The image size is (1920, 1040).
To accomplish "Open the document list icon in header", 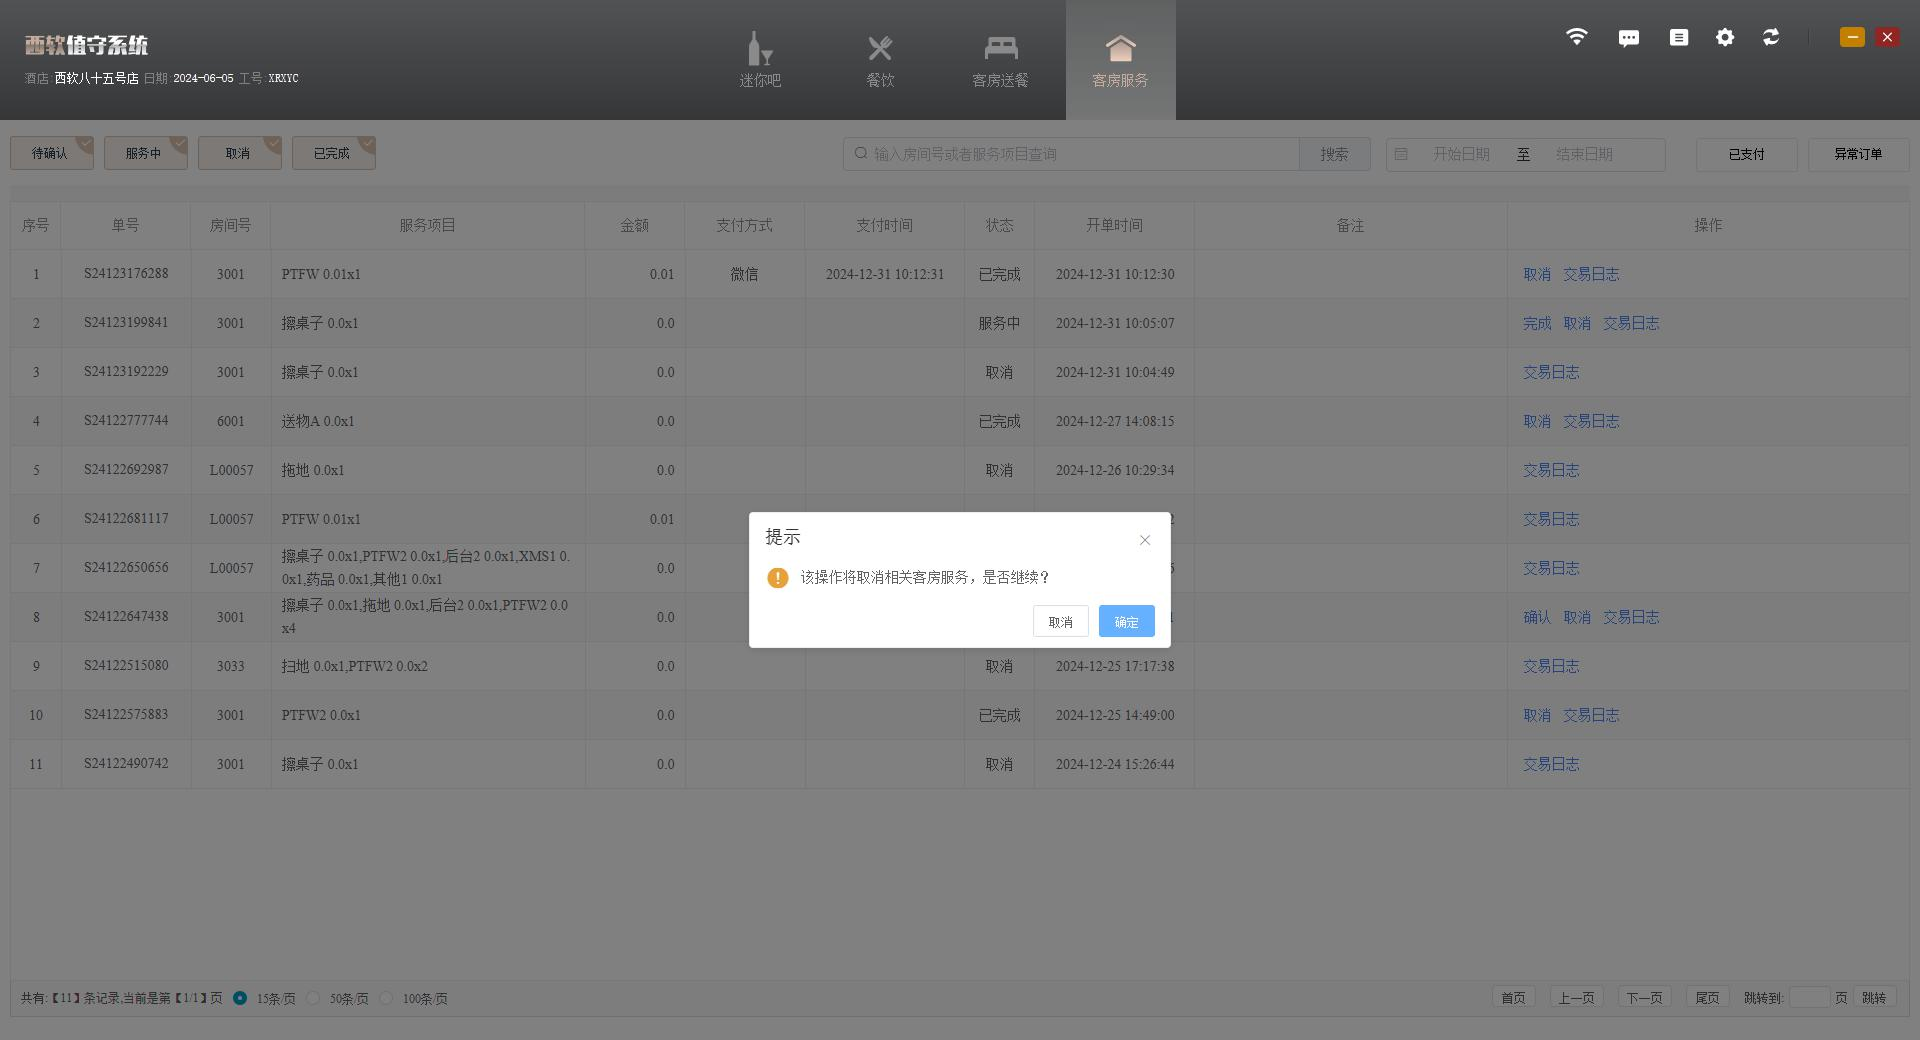I will pyautogui.click(x=1678, y=37).
